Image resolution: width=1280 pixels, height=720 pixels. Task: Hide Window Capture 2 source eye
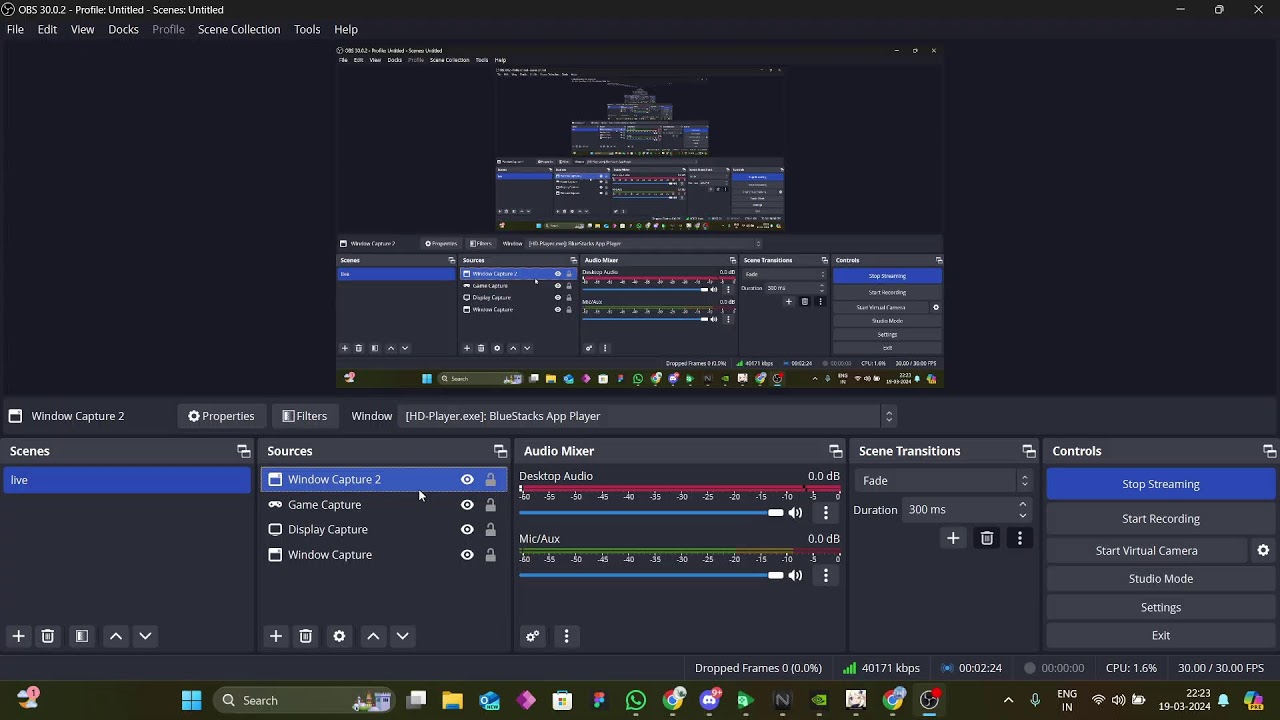(467, 480)
